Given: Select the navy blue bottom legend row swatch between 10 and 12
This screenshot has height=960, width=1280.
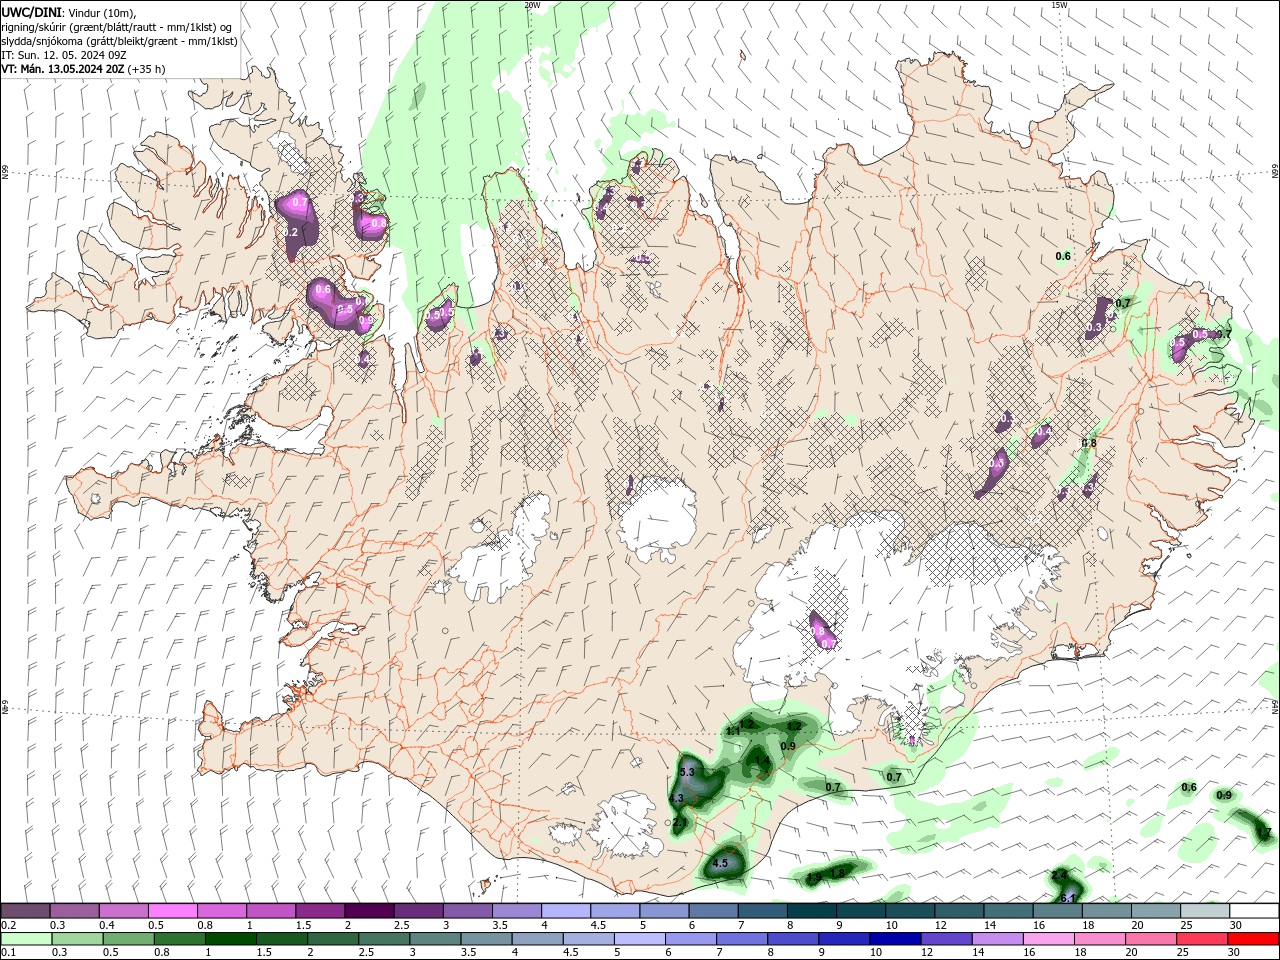Looking at the screenshot, I should [893, 939].
